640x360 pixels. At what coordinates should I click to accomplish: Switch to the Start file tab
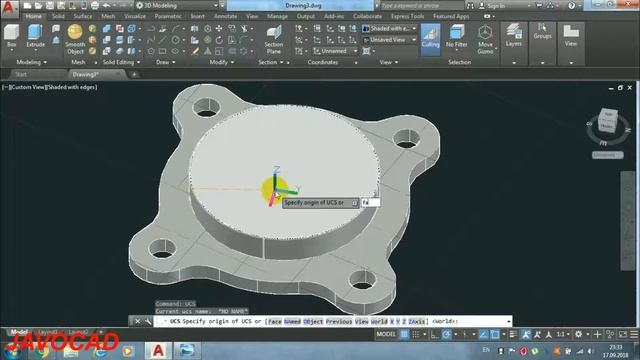pyautogui.click(x=21, y=74)
